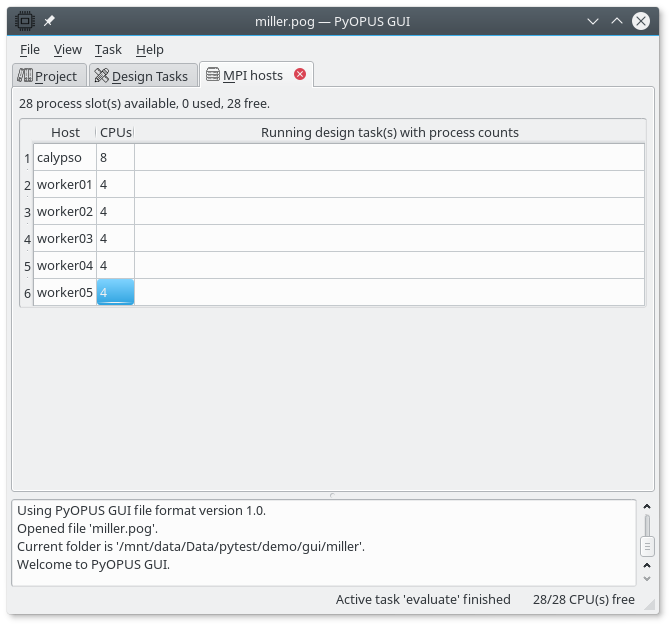This screenshot has height=627, width=672.
Task: Sort the table by the Host column header
Action: [x=65, y=132]
